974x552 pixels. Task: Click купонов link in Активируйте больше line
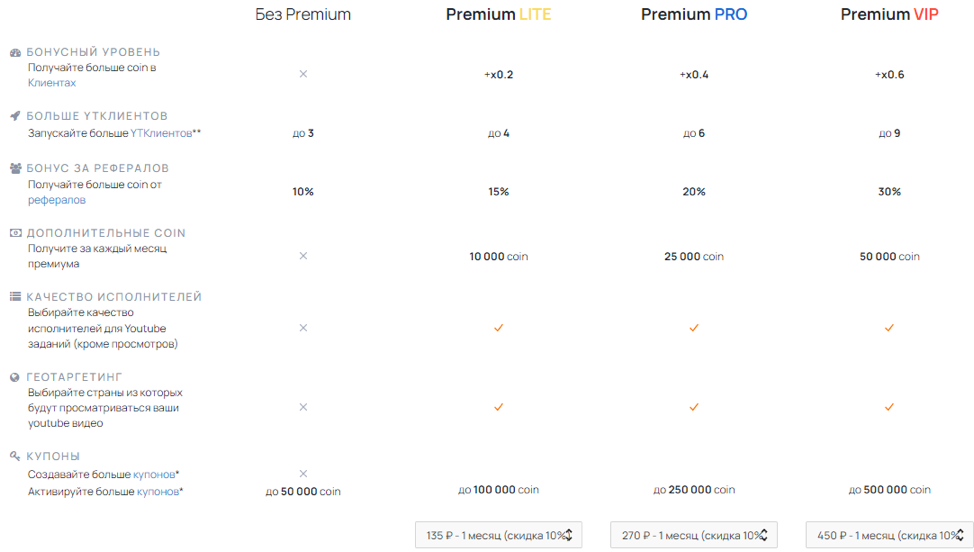(158, 492)
